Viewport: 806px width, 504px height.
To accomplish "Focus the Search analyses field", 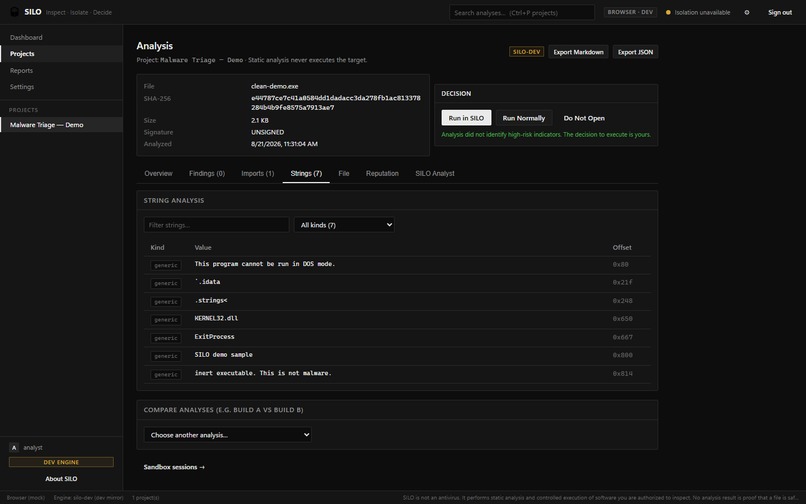I will (x=522, y=12).
